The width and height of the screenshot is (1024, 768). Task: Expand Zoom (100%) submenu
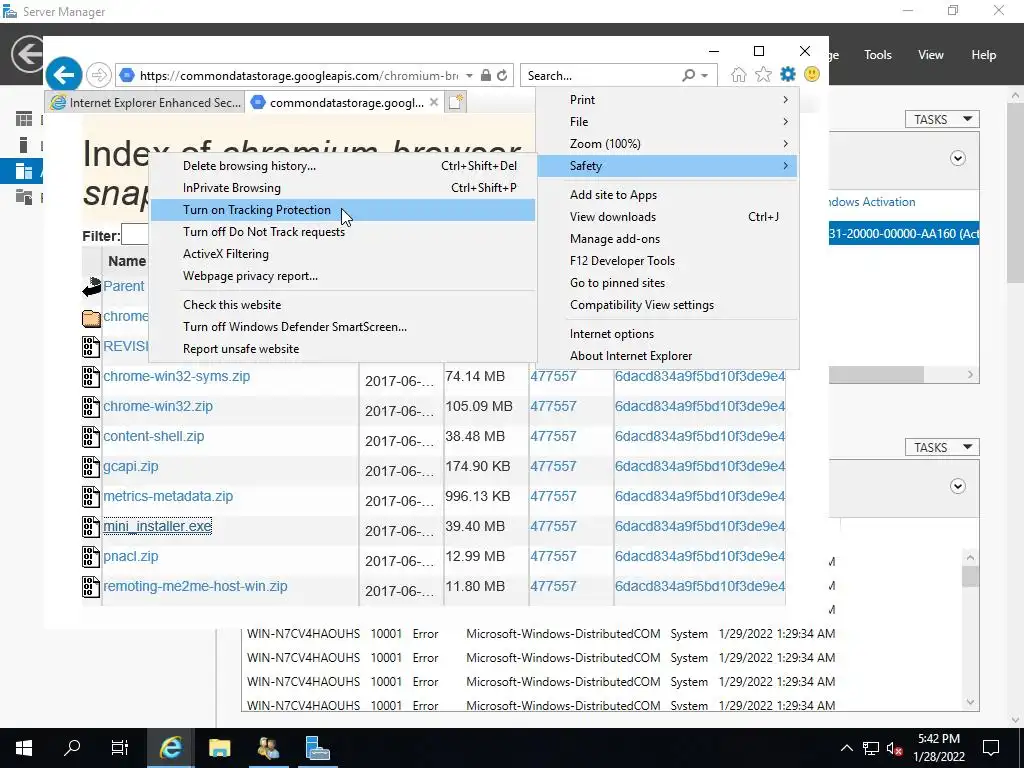coord(667,144)
